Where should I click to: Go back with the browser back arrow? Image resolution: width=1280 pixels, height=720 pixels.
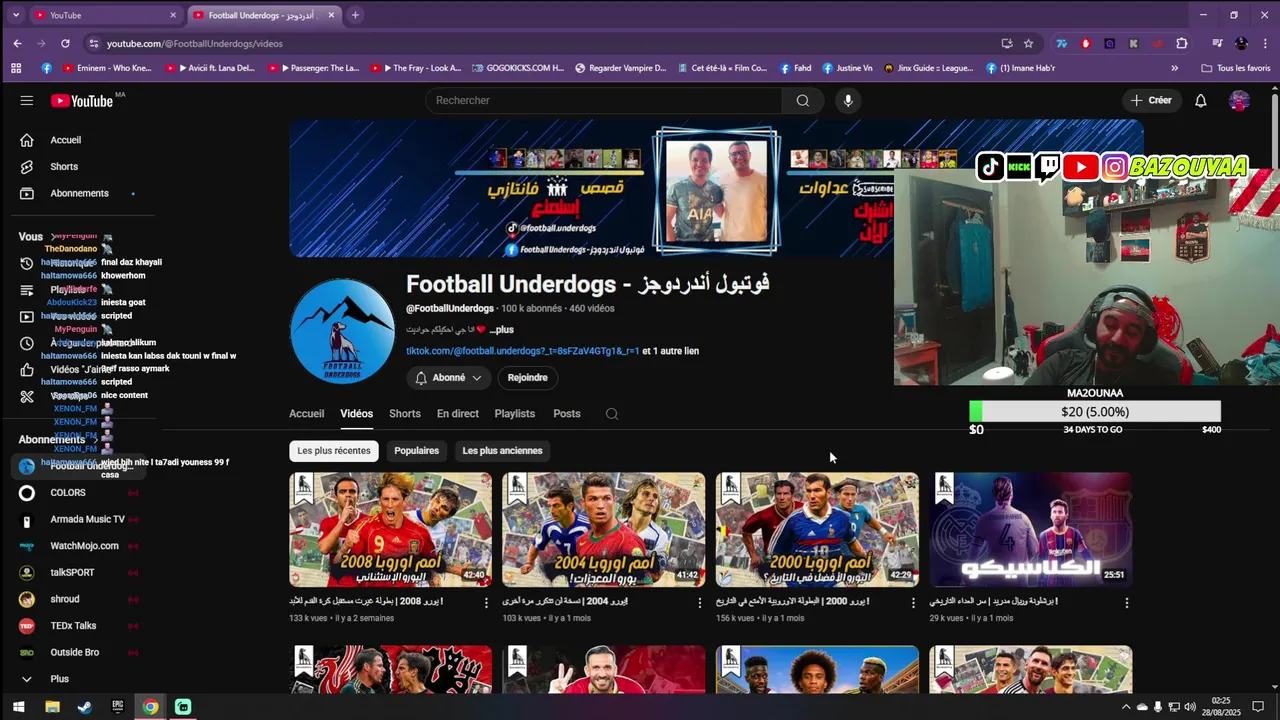[x=17, y=43]
